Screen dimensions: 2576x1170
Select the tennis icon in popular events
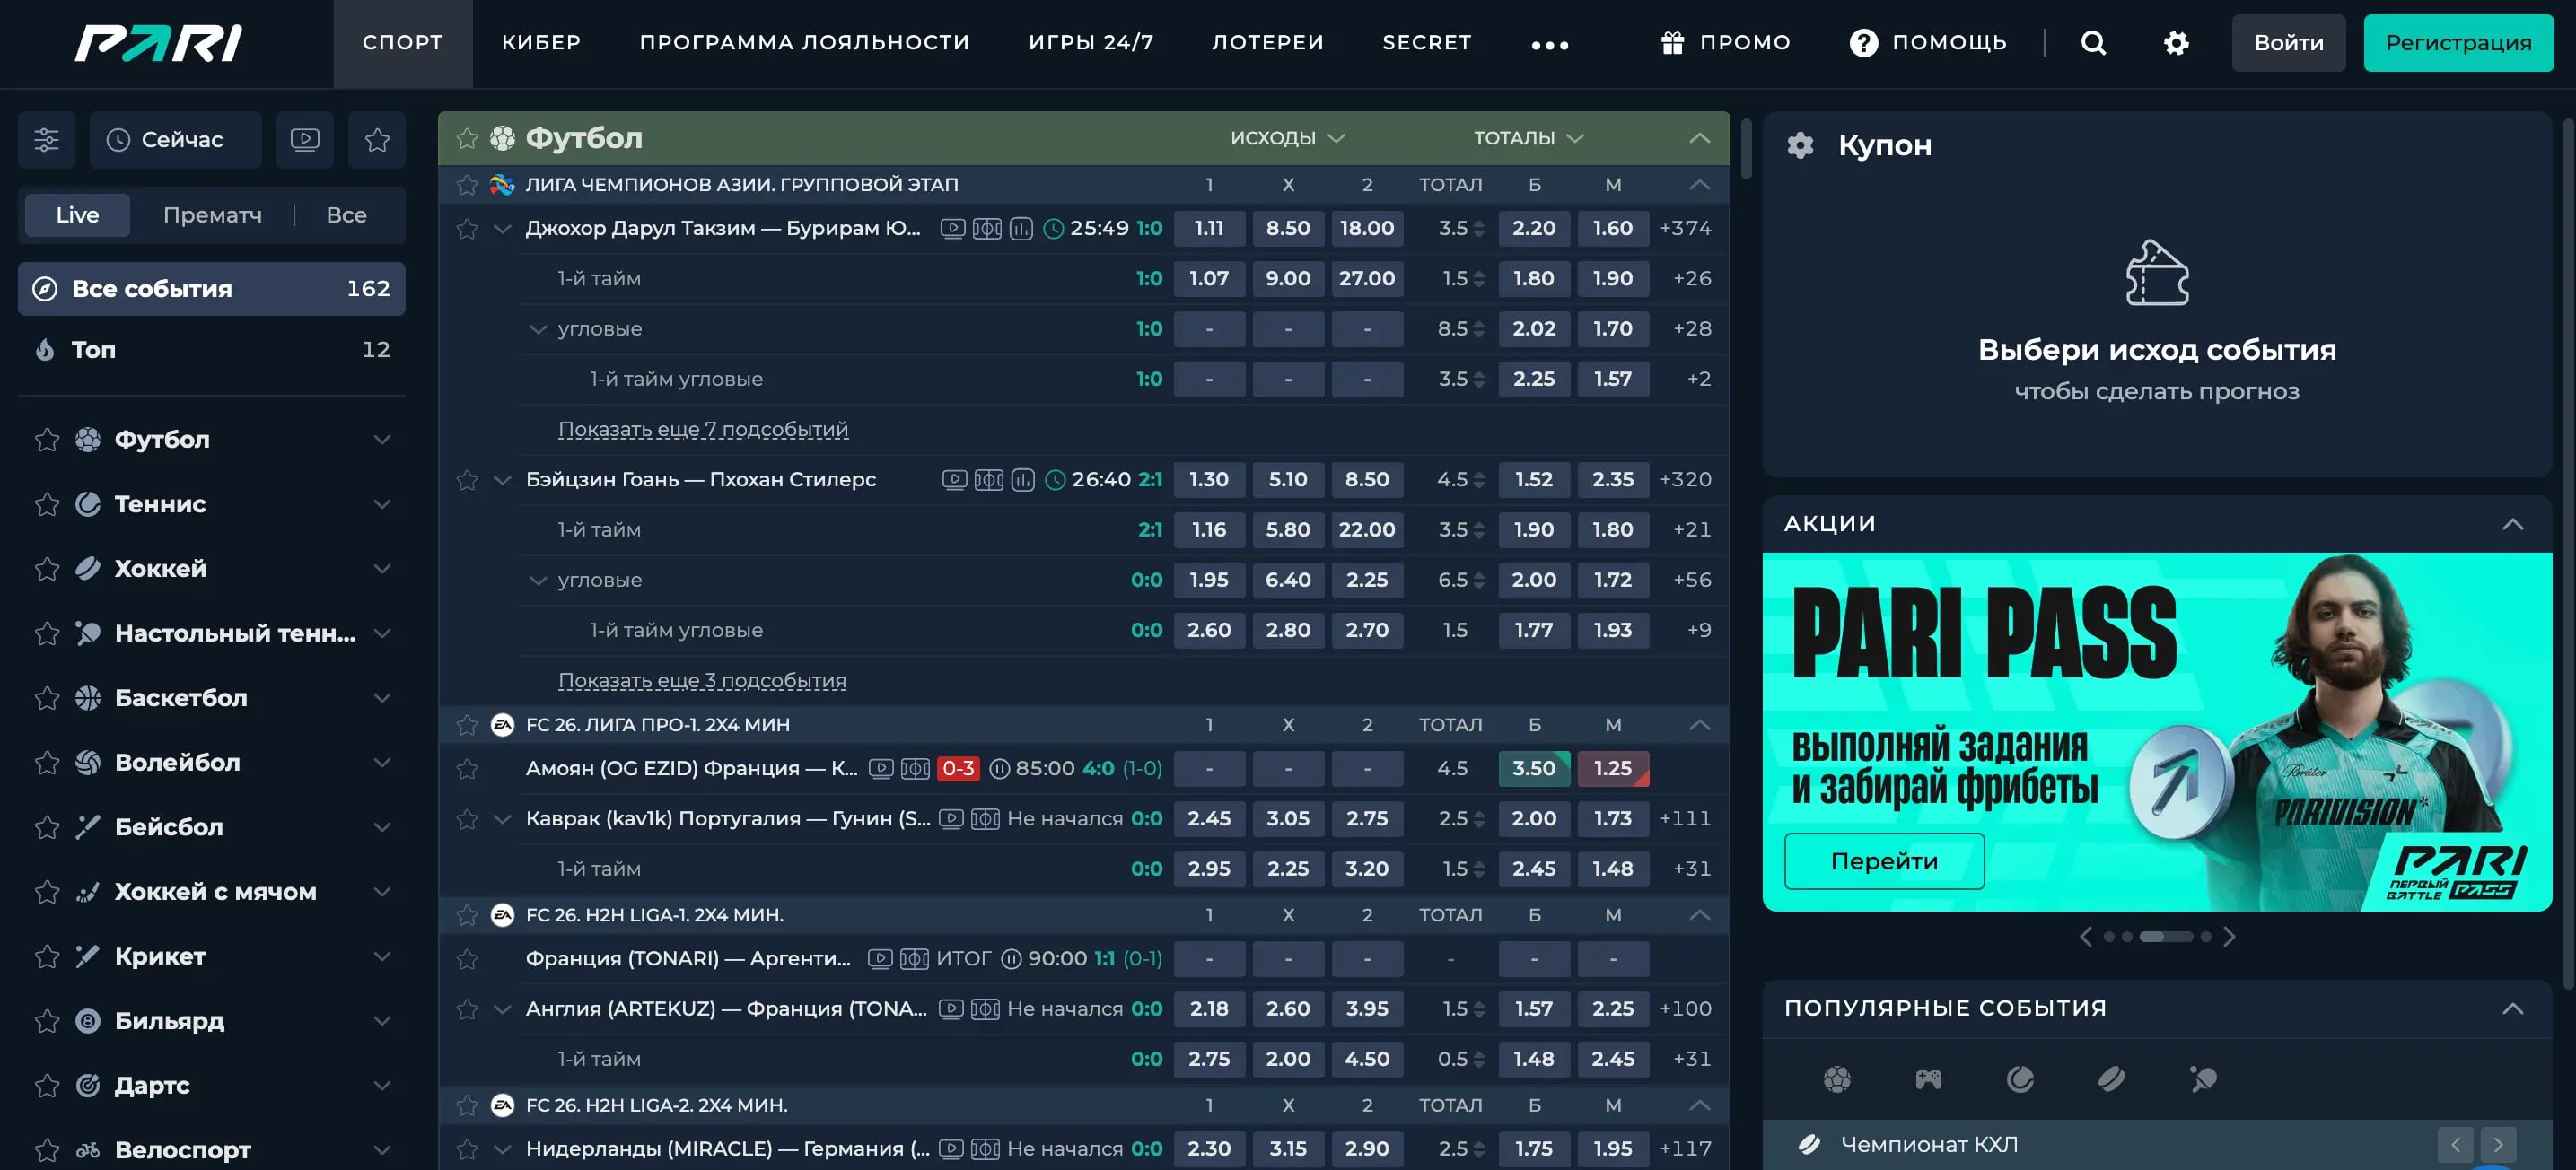2020,1079
